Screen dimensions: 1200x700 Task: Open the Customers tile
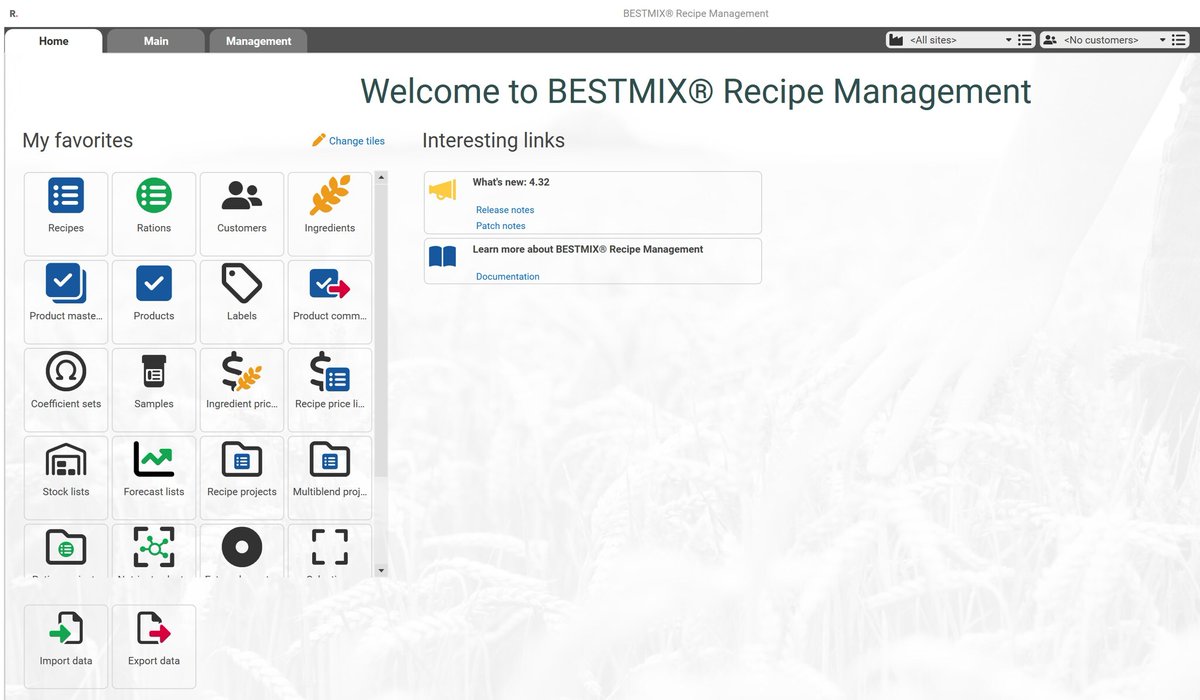(x=242, y=213)
